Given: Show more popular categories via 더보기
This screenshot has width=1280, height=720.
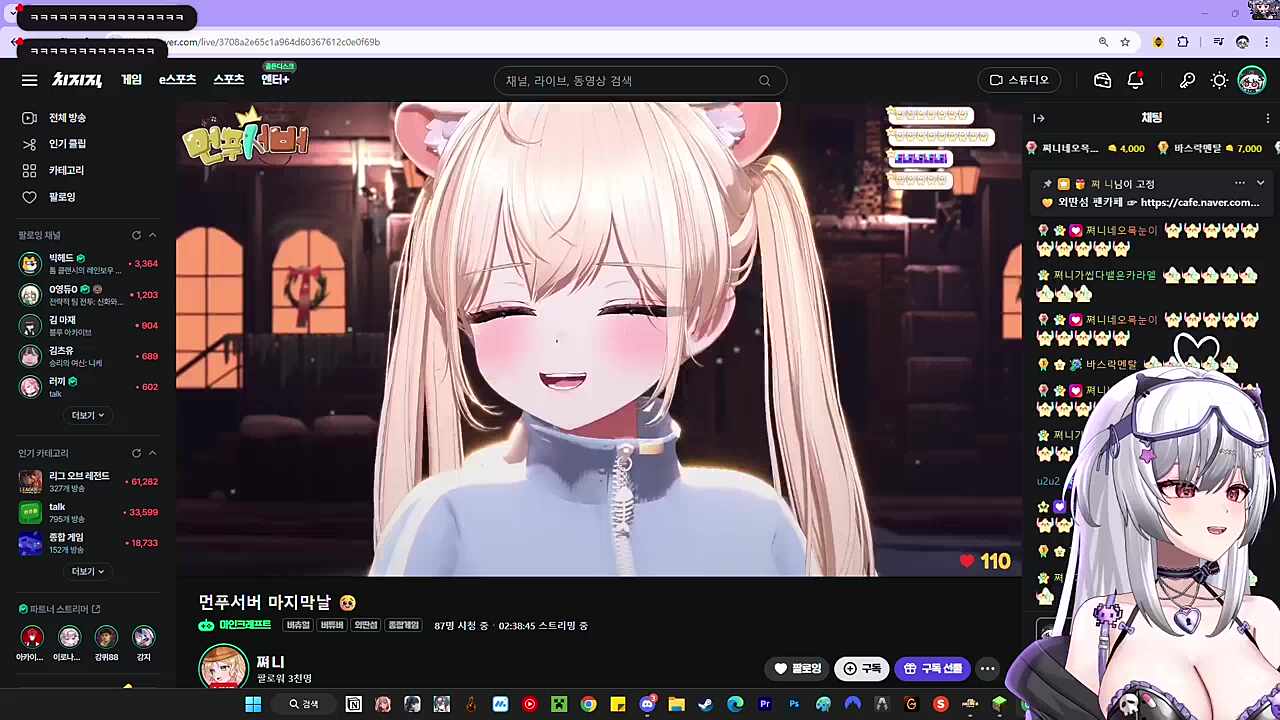Looking at the screenshot, I should coord(87,571).
